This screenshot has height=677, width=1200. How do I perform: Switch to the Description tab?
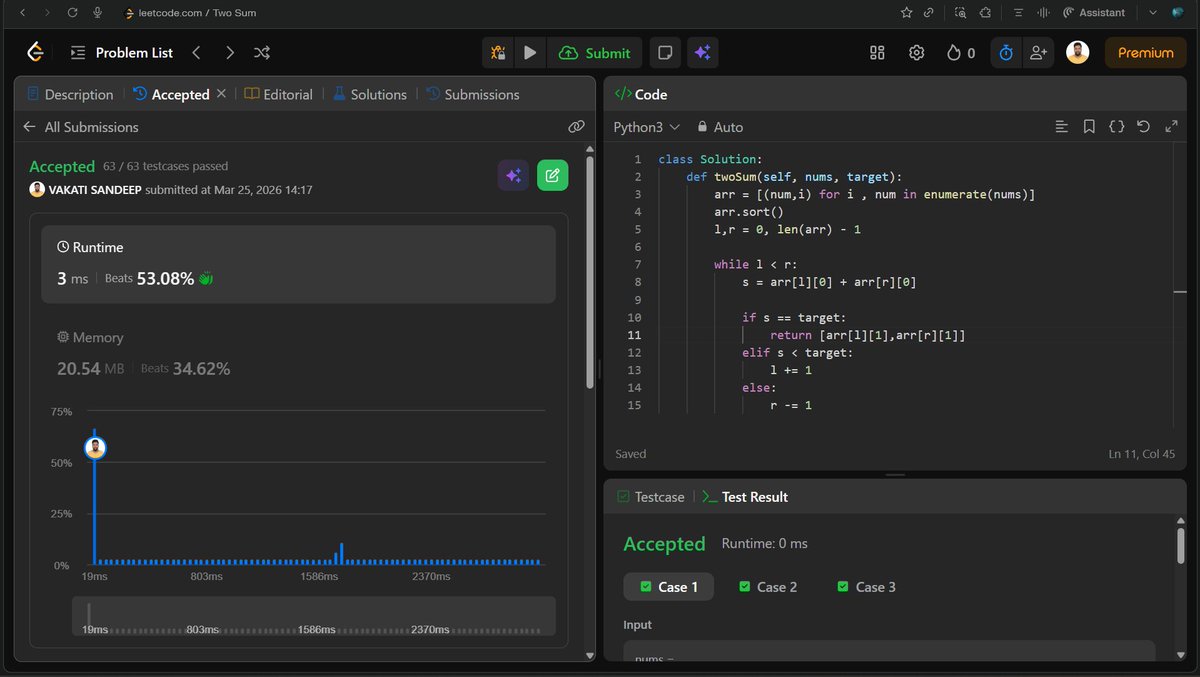point(70,94)
